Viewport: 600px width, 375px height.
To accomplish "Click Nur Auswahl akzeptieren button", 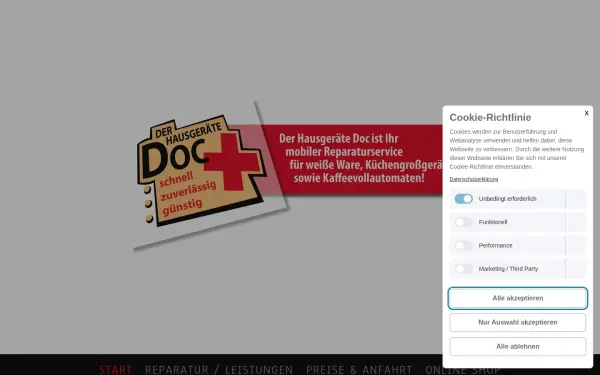I will coord(518,322).
